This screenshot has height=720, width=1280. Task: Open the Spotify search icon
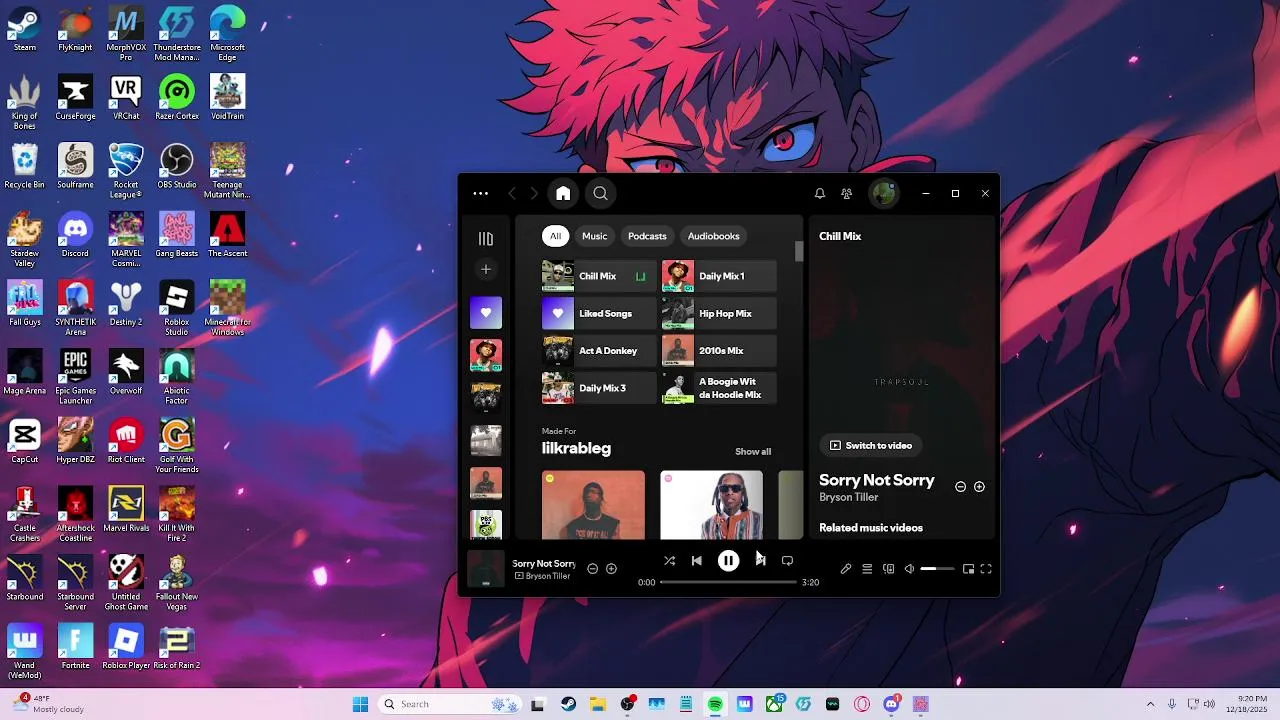[x=600, y=194]
